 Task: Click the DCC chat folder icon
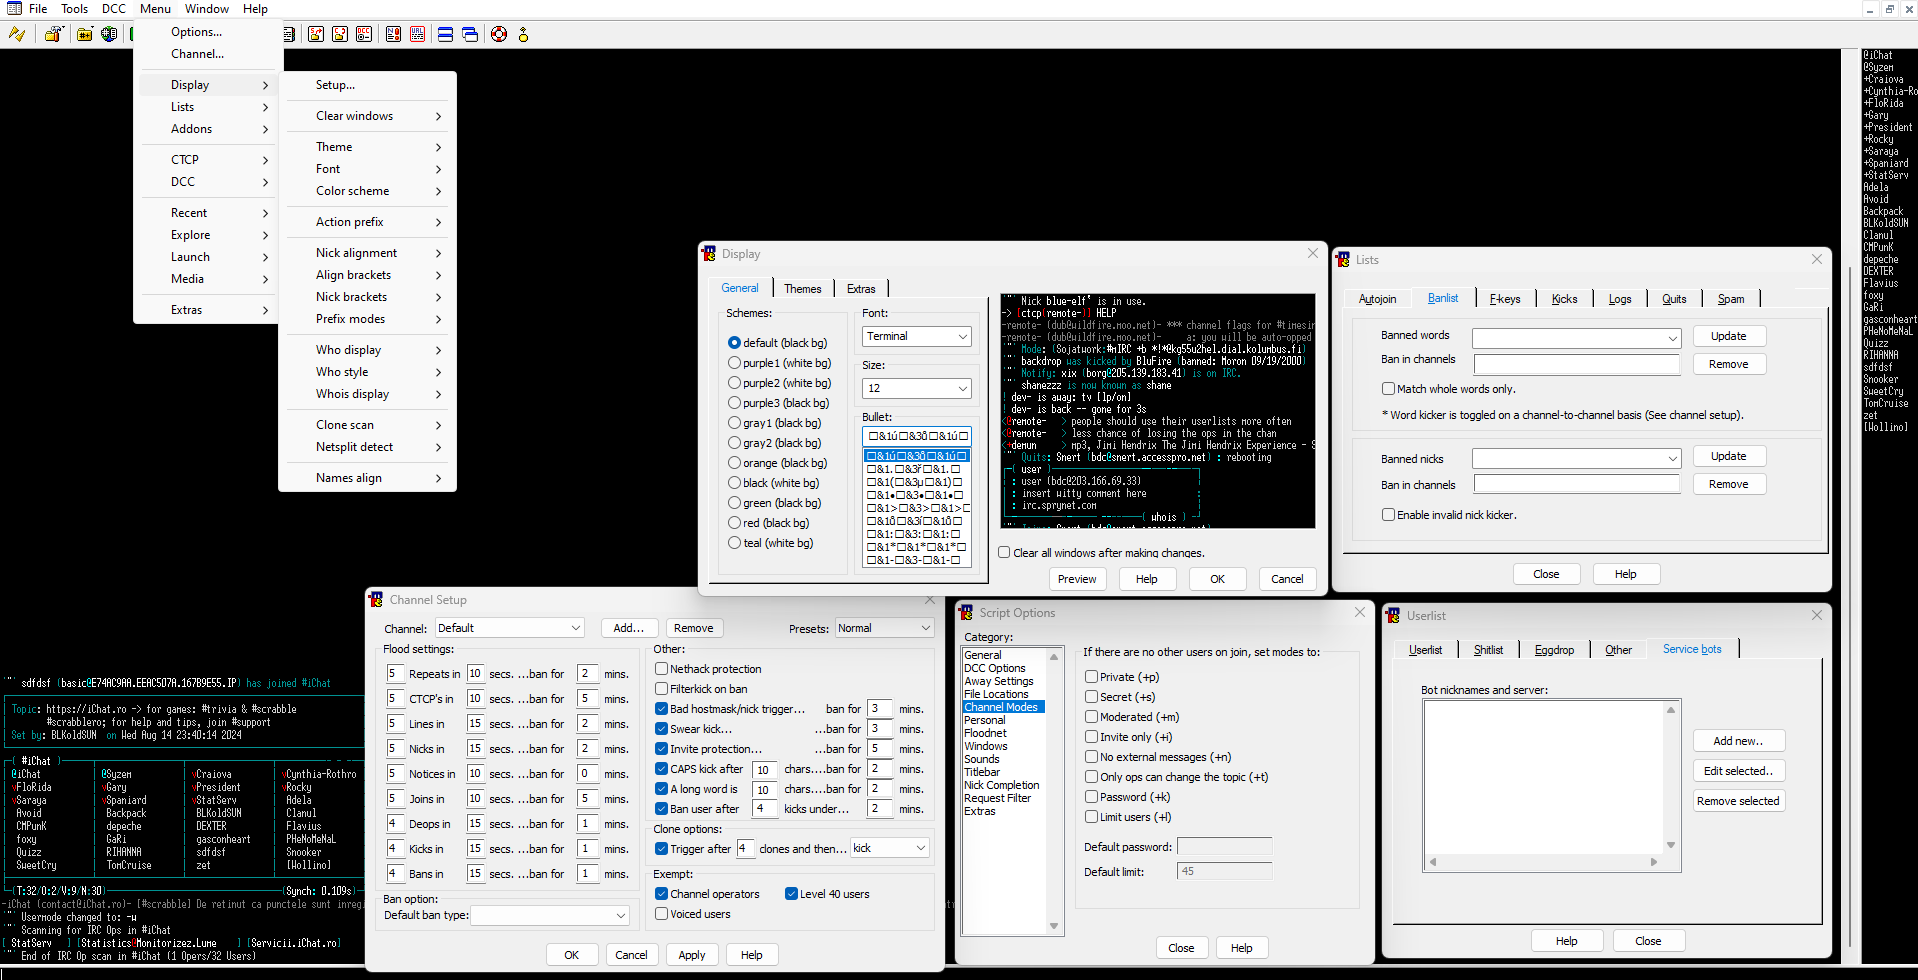click(x=340, y=34)
